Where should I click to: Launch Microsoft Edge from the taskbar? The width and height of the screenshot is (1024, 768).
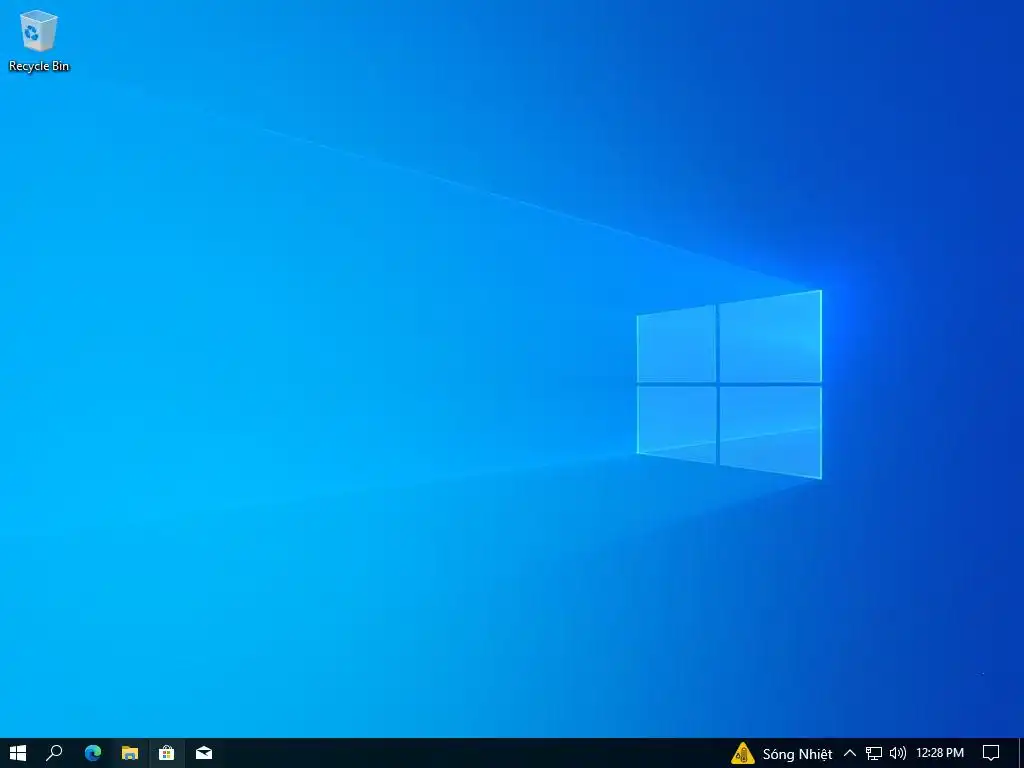click(x=93, y=753)
